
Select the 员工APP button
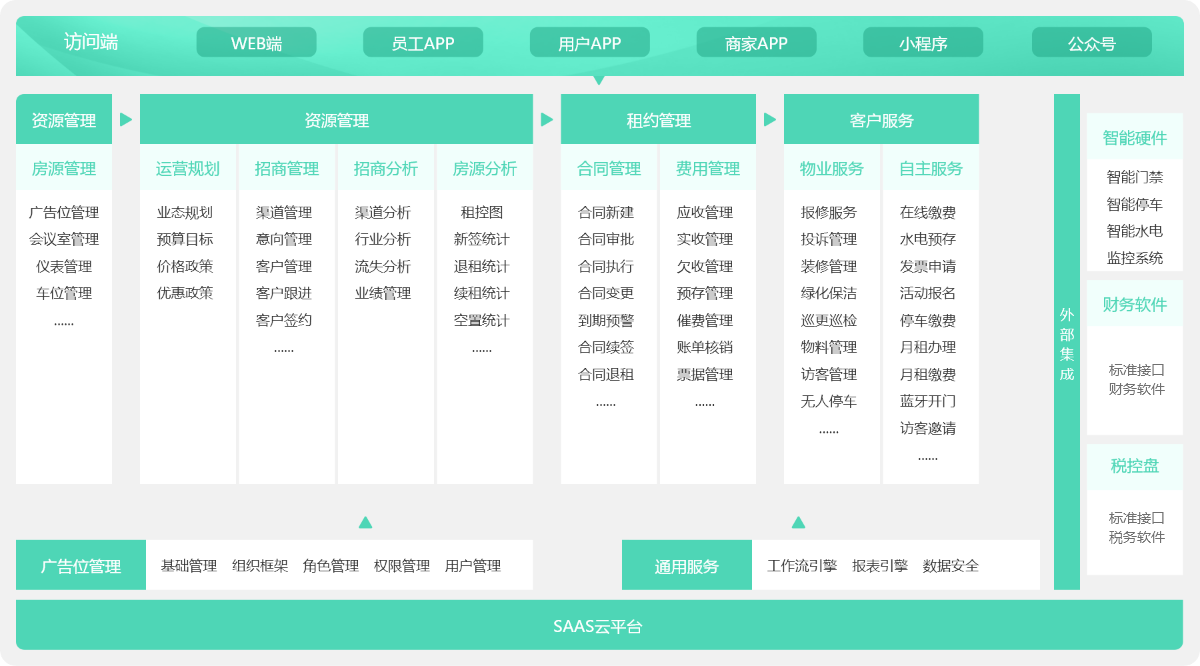[x=423, y=43]
